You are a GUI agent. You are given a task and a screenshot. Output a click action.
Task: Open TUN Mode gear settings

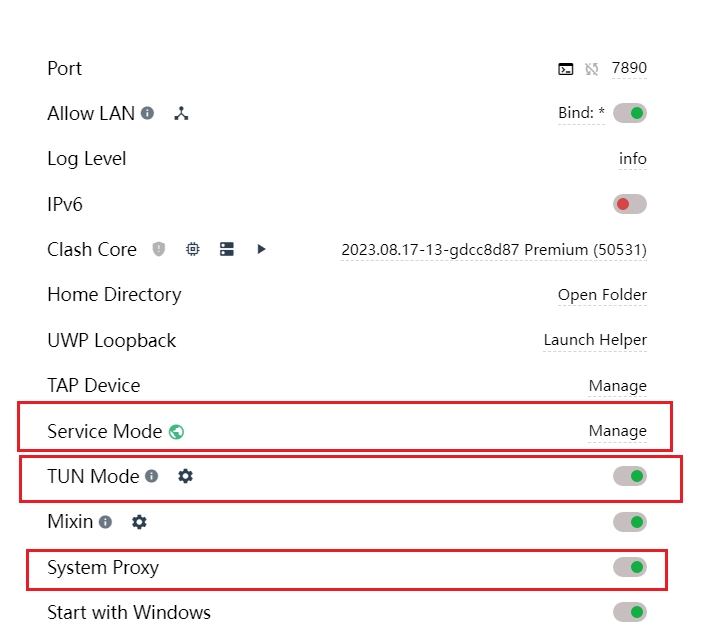(x=185, y=476)
